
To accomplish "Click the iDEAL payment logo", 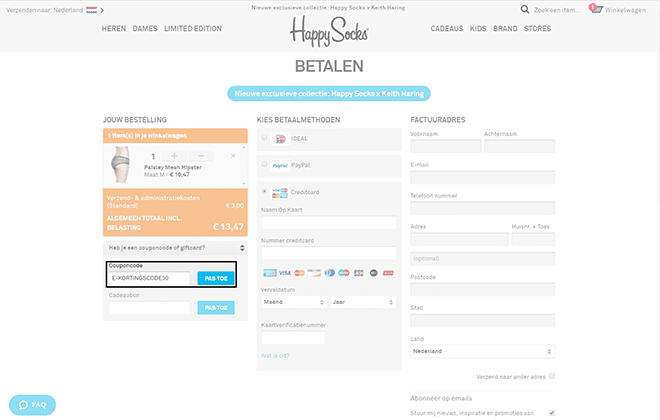I will pyautogui.click(x=280, y=139).
